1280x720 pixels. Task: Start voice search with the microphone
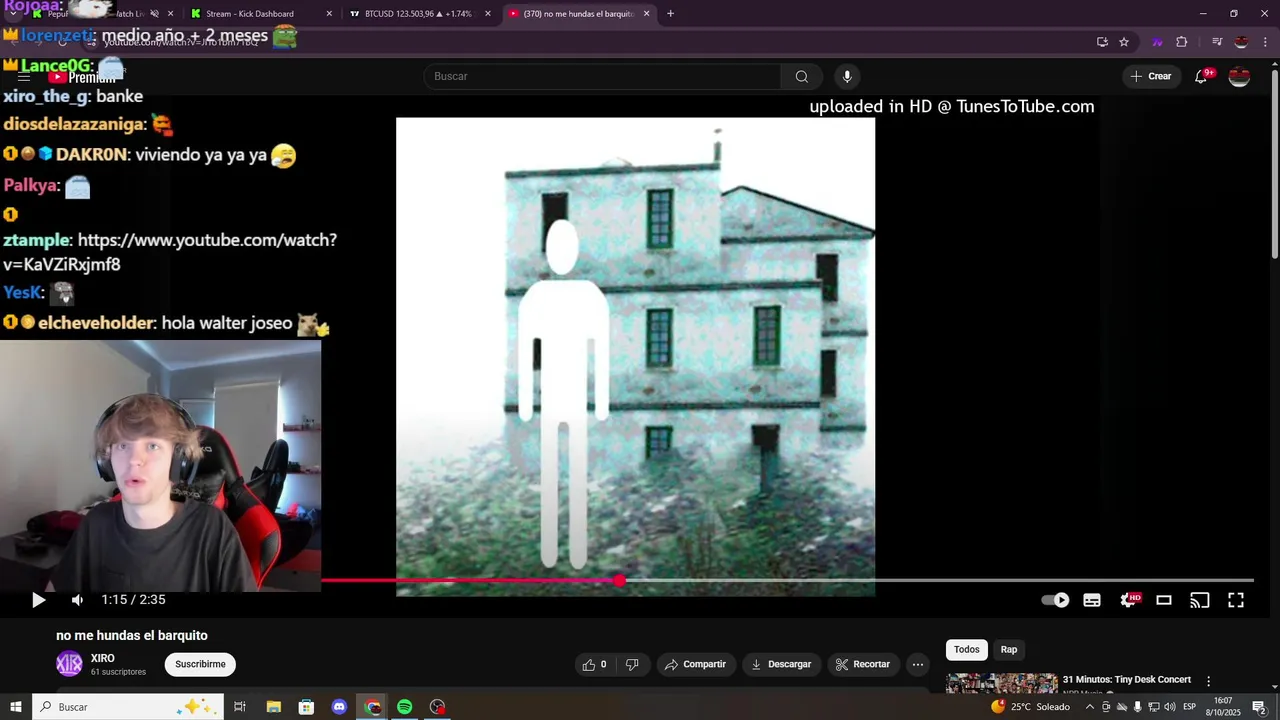847,76
